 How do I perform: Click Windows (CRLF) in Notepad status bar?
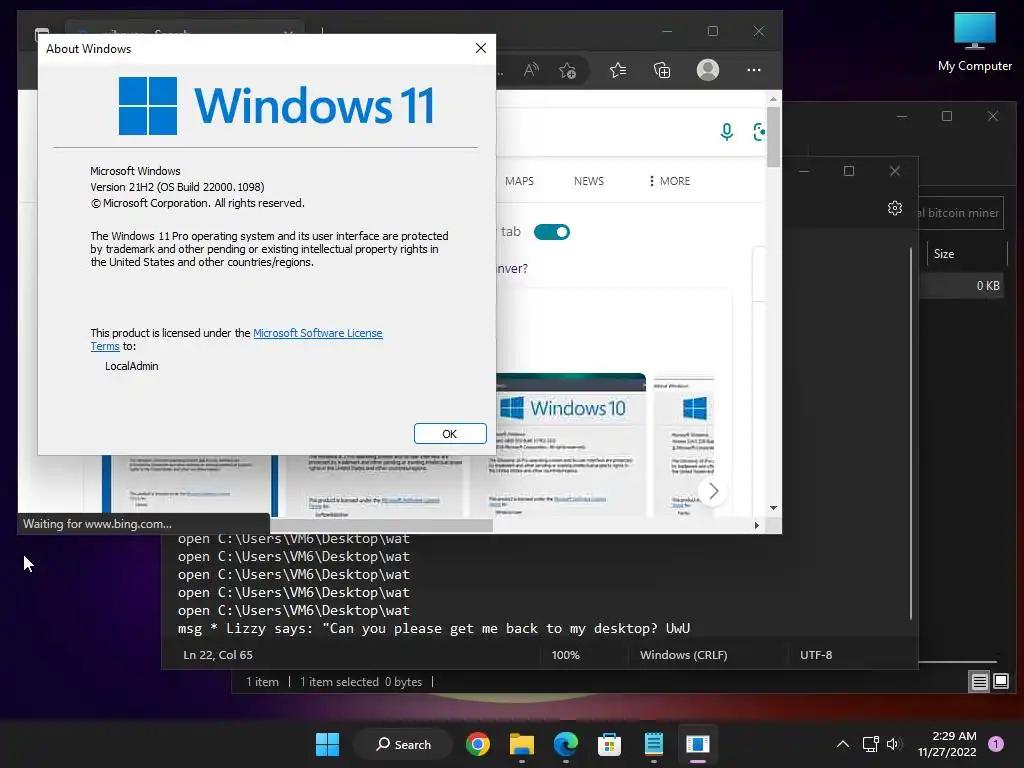click(x=683, y=655)
